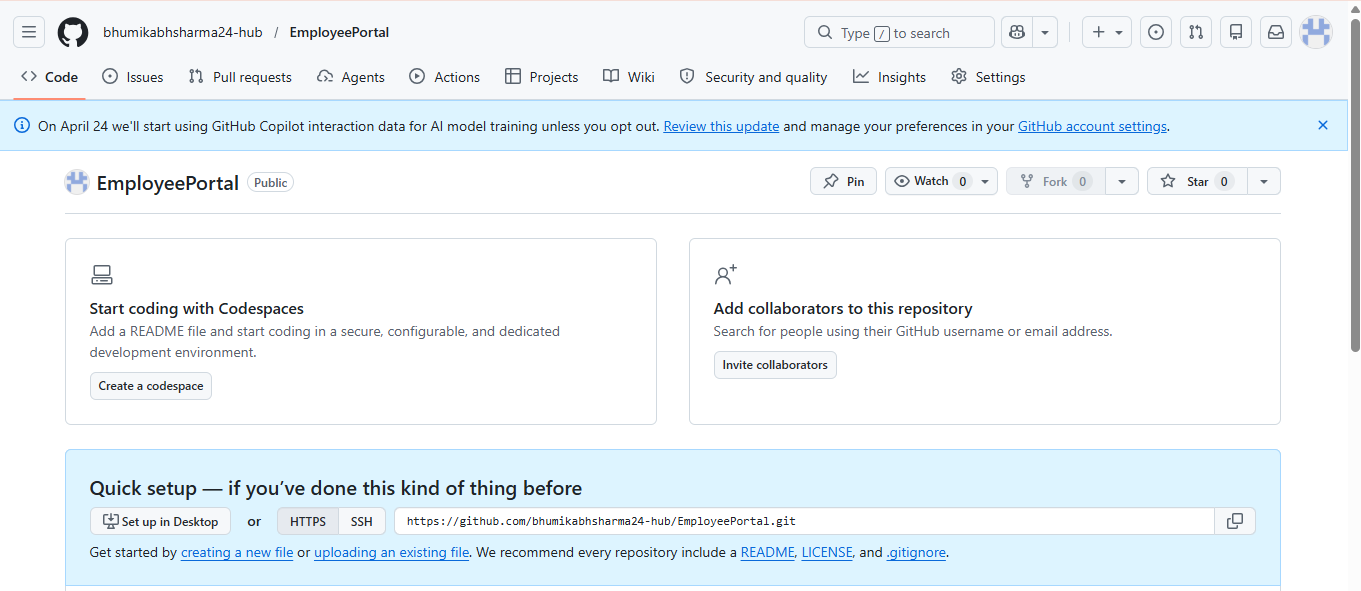Dismiss the Copilot data banner

1323,125
